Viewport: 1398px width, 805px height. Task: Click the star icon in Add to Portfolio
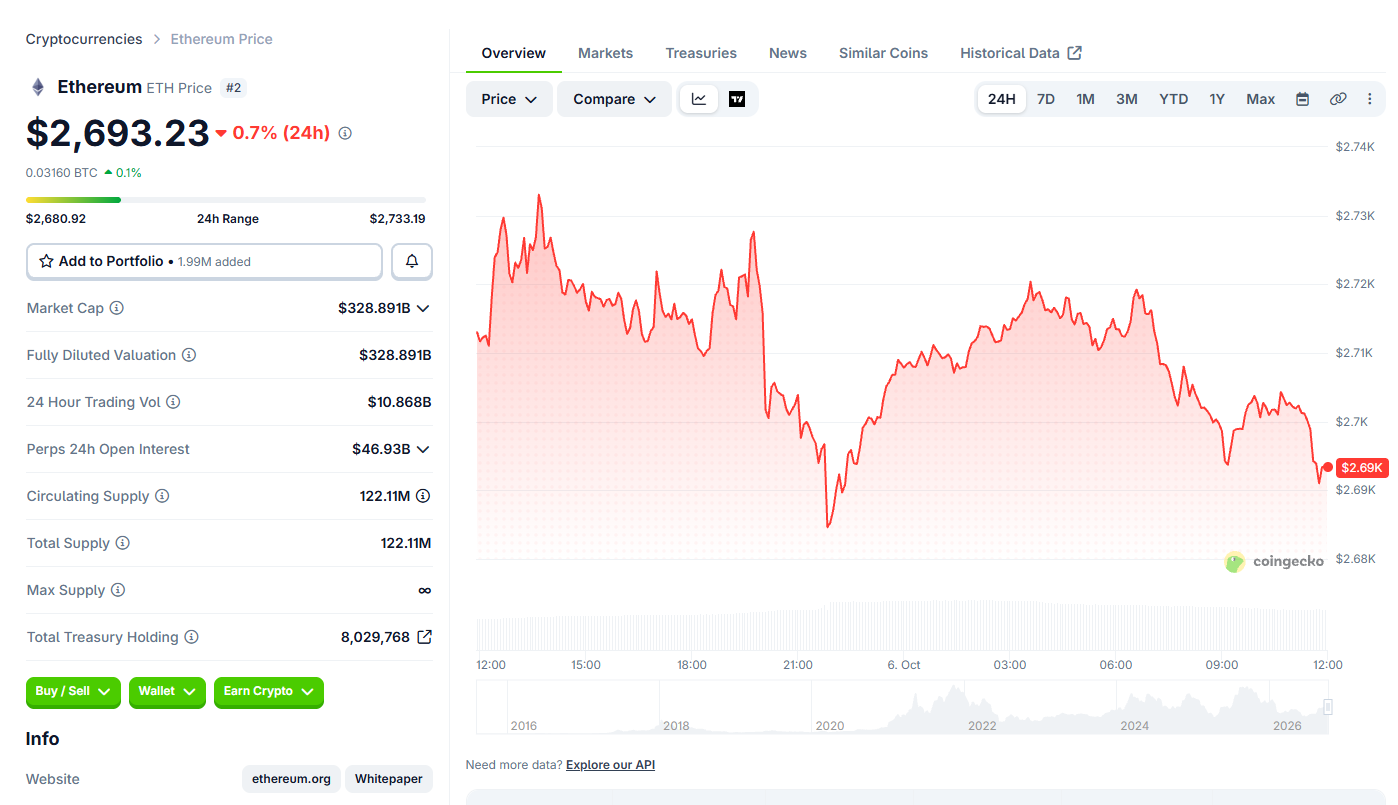[46, 261]
